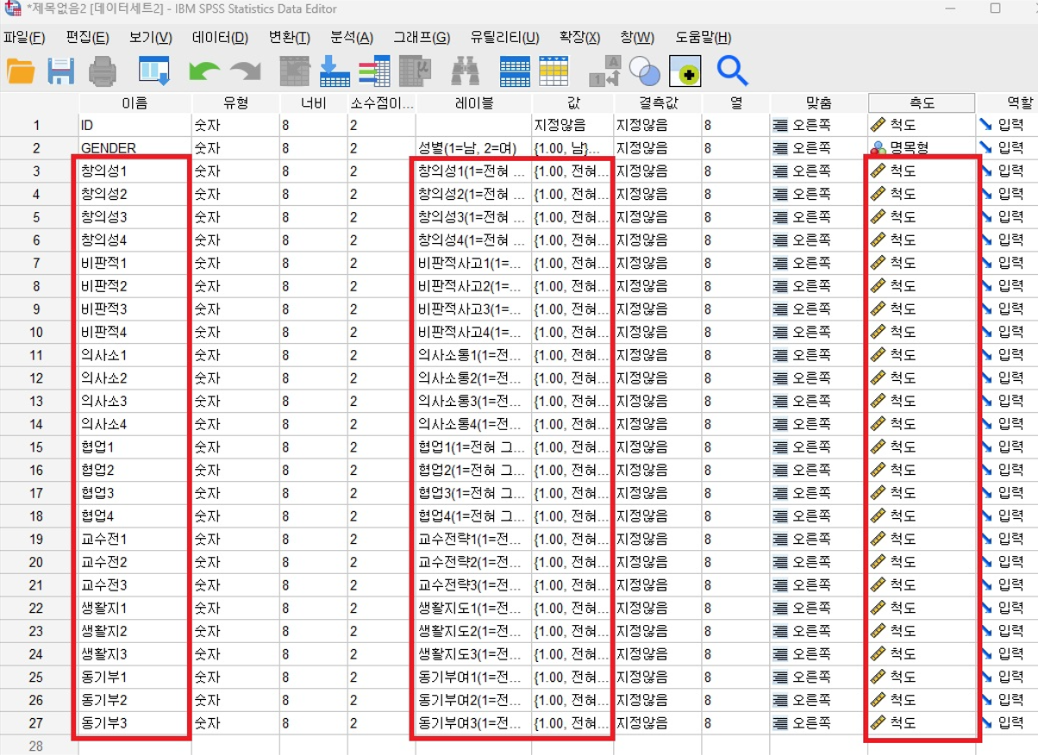
Task: Select variable name cell 생활지2
Action: [x=135, y=631]
